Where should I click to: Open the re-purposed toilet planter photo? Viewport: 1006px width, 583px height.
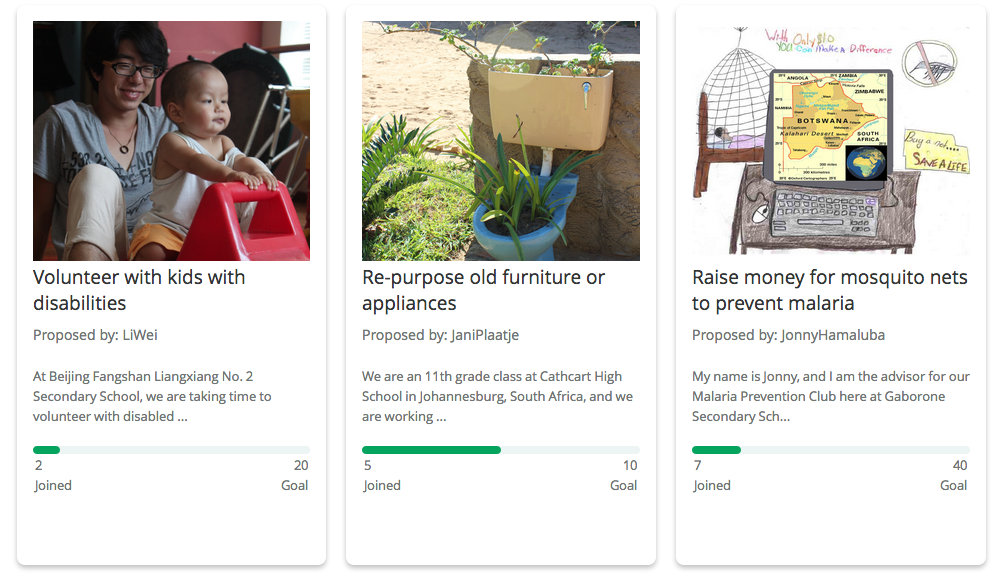tap(500, 141)
